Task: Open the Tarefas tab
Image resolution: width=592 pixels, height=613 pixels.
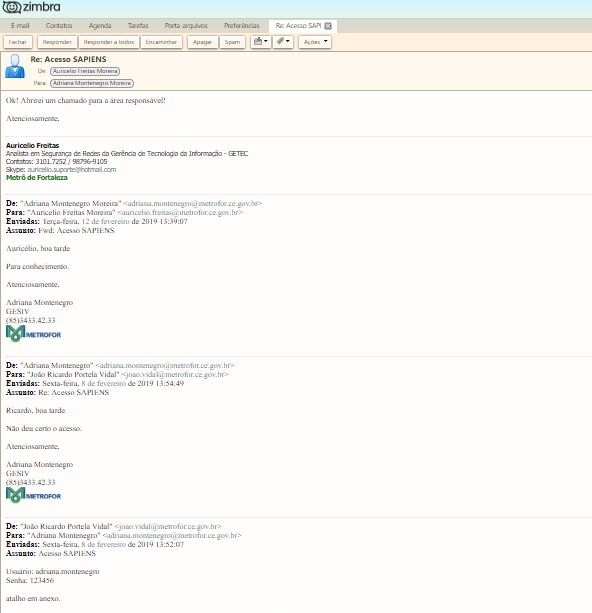Action: 138,26
